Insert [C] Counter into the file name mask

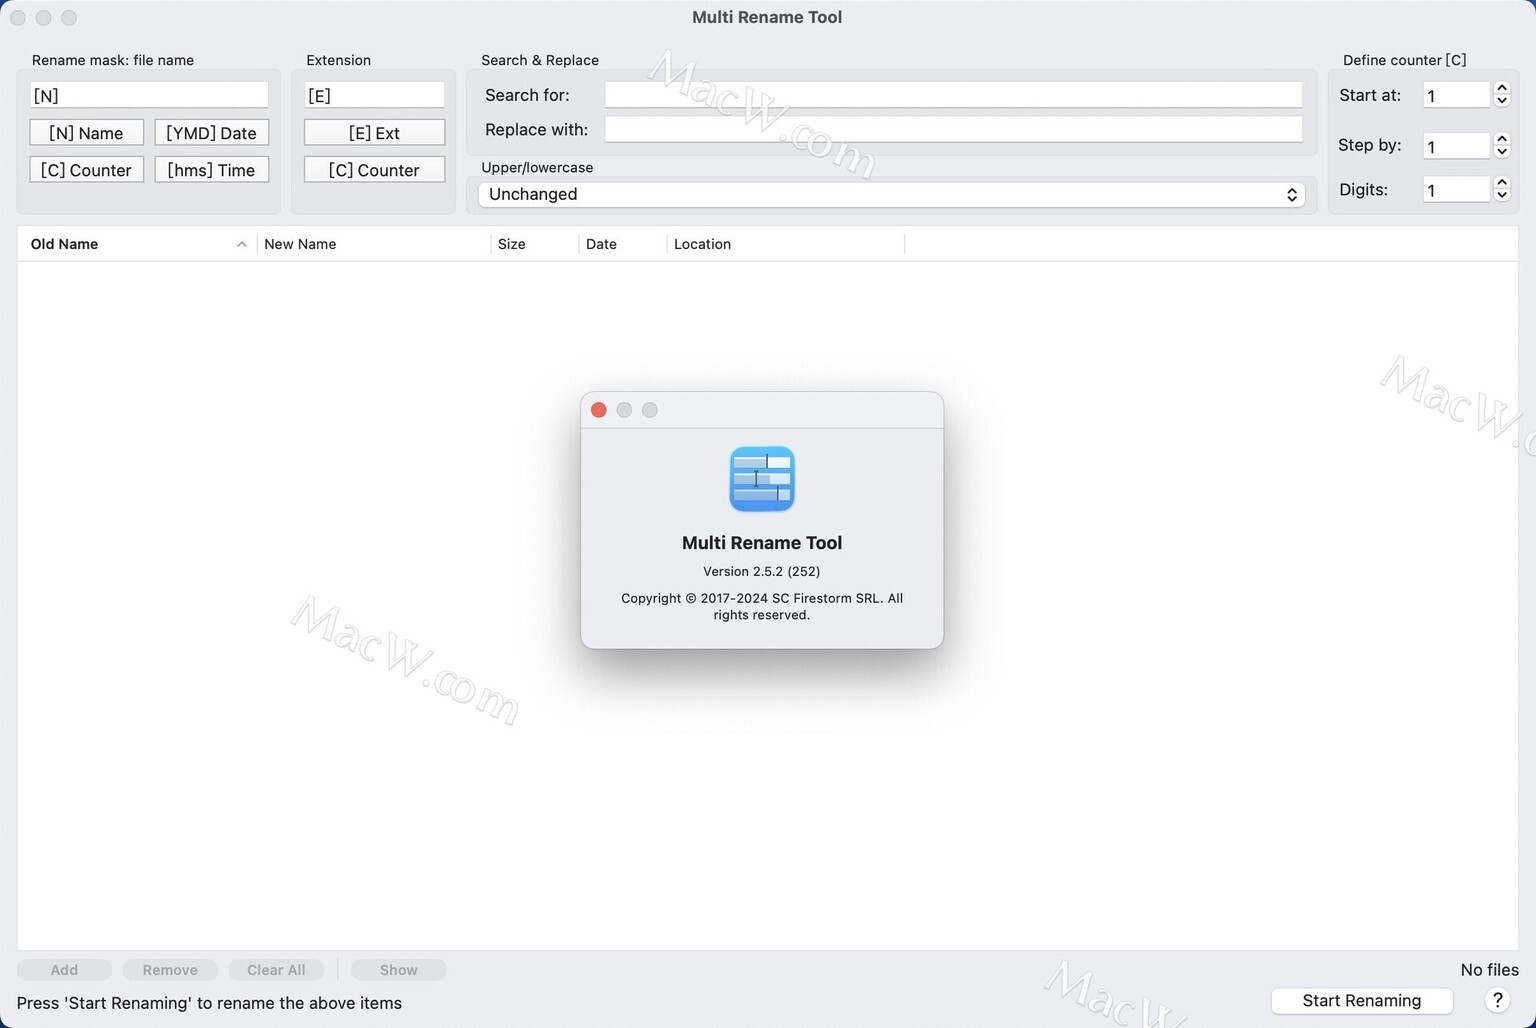[x=86, y=170]
